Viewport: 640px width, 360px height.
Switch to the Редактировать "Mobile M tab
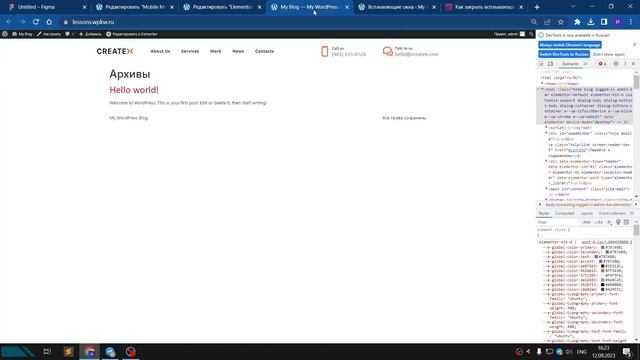click(135, 7)
